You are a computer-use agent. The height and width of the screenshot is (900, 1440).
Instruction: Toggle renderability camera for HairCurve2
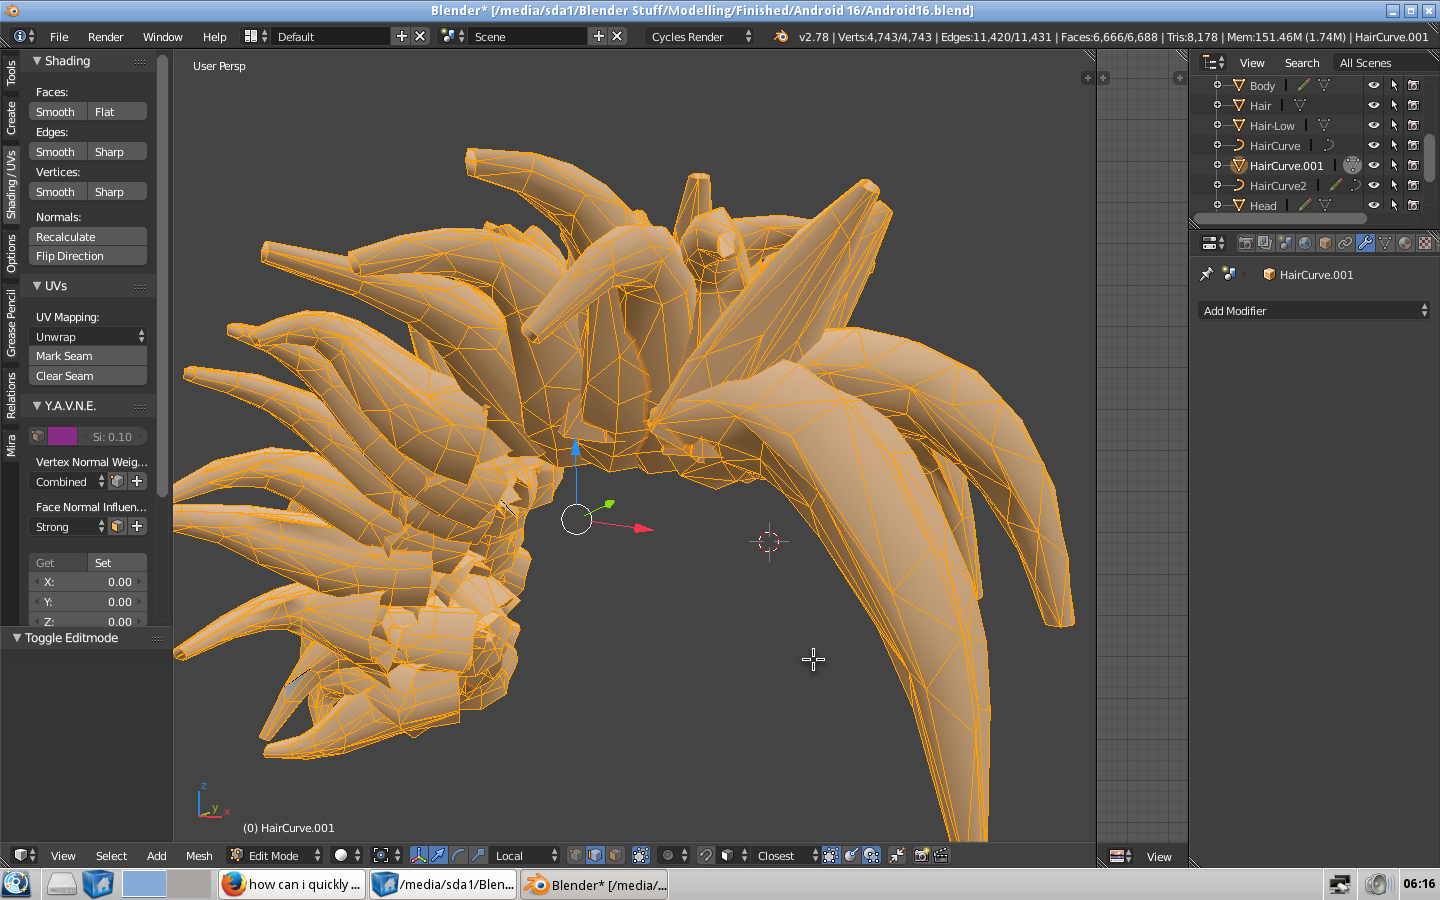[x=1414, y=185]
